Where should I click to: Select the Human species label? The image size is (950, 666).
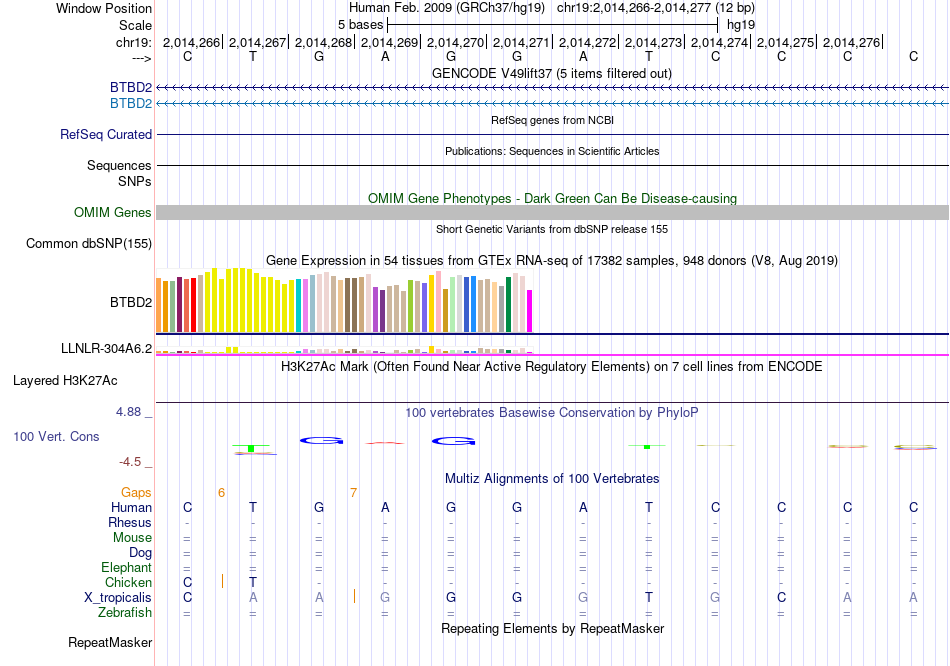pos(131,507)
